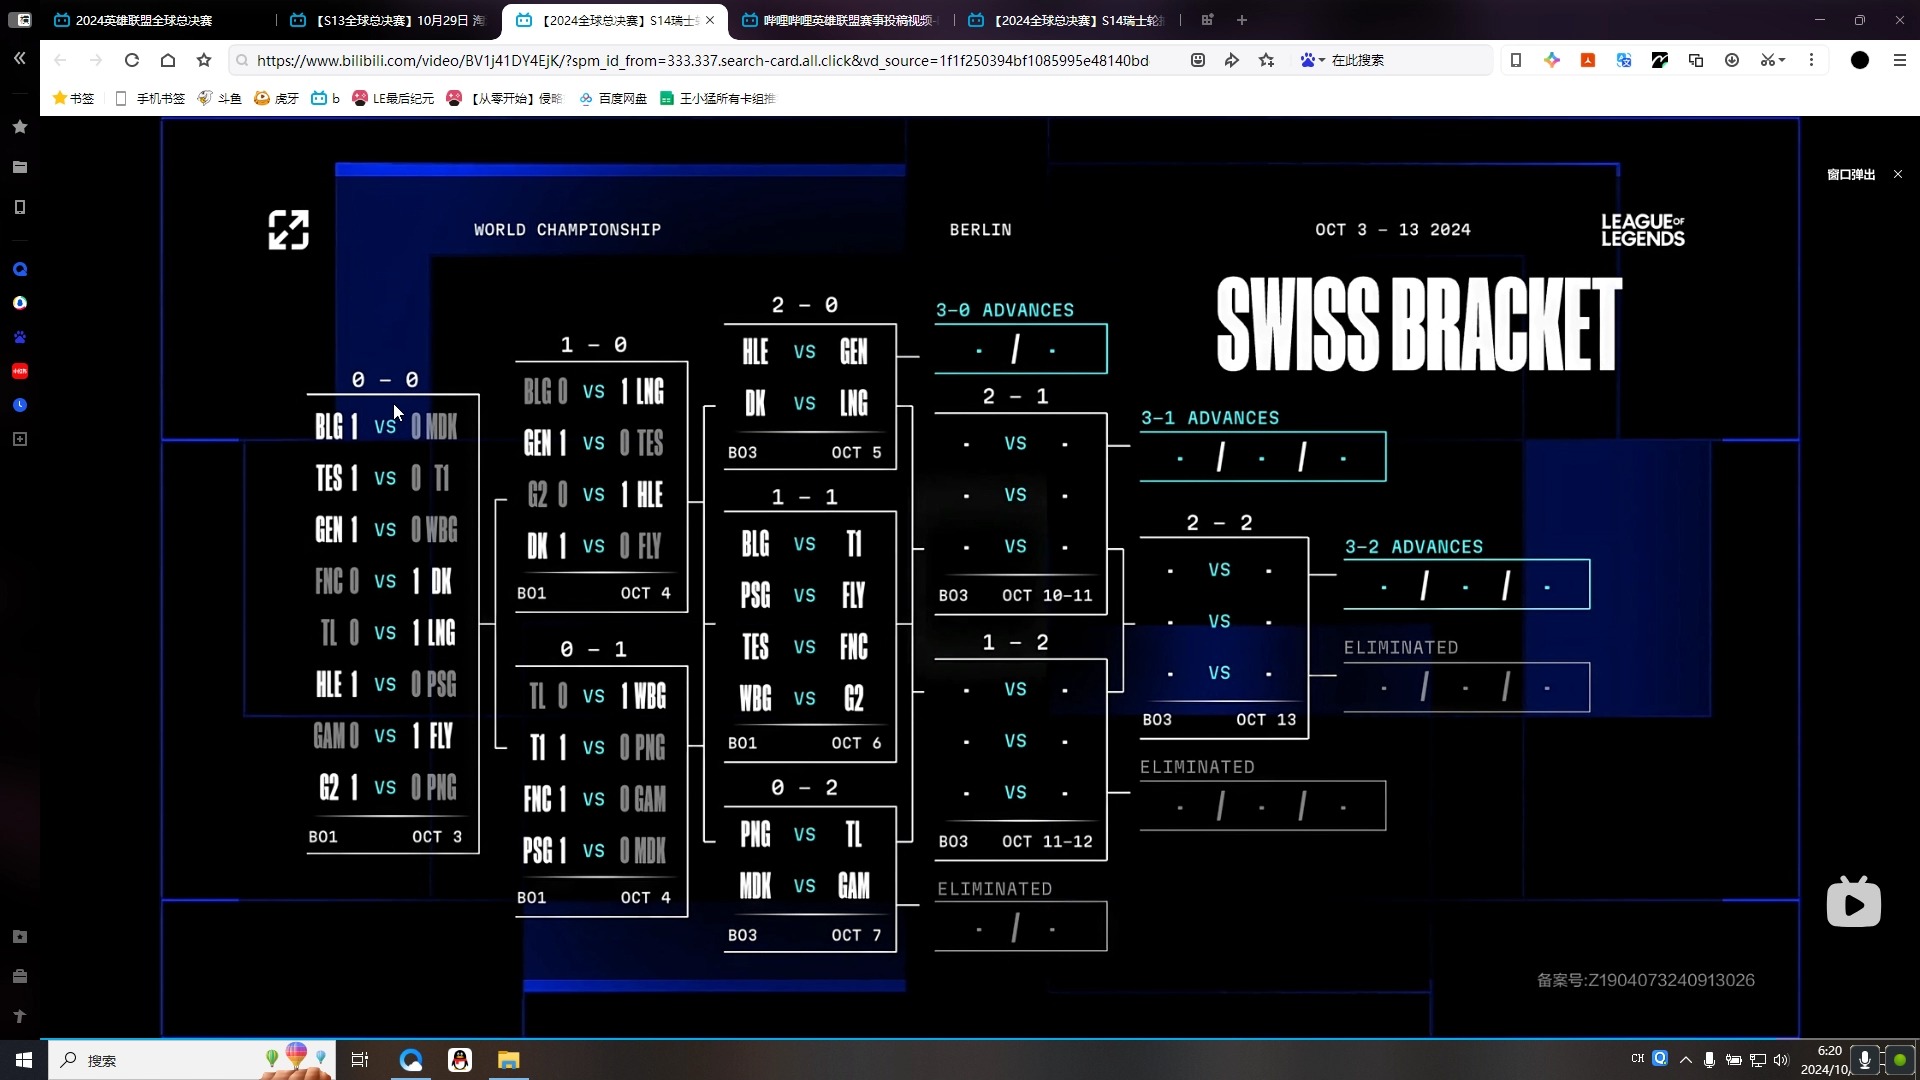Open the '百度网盘' bookmark

tap(613, 98)
